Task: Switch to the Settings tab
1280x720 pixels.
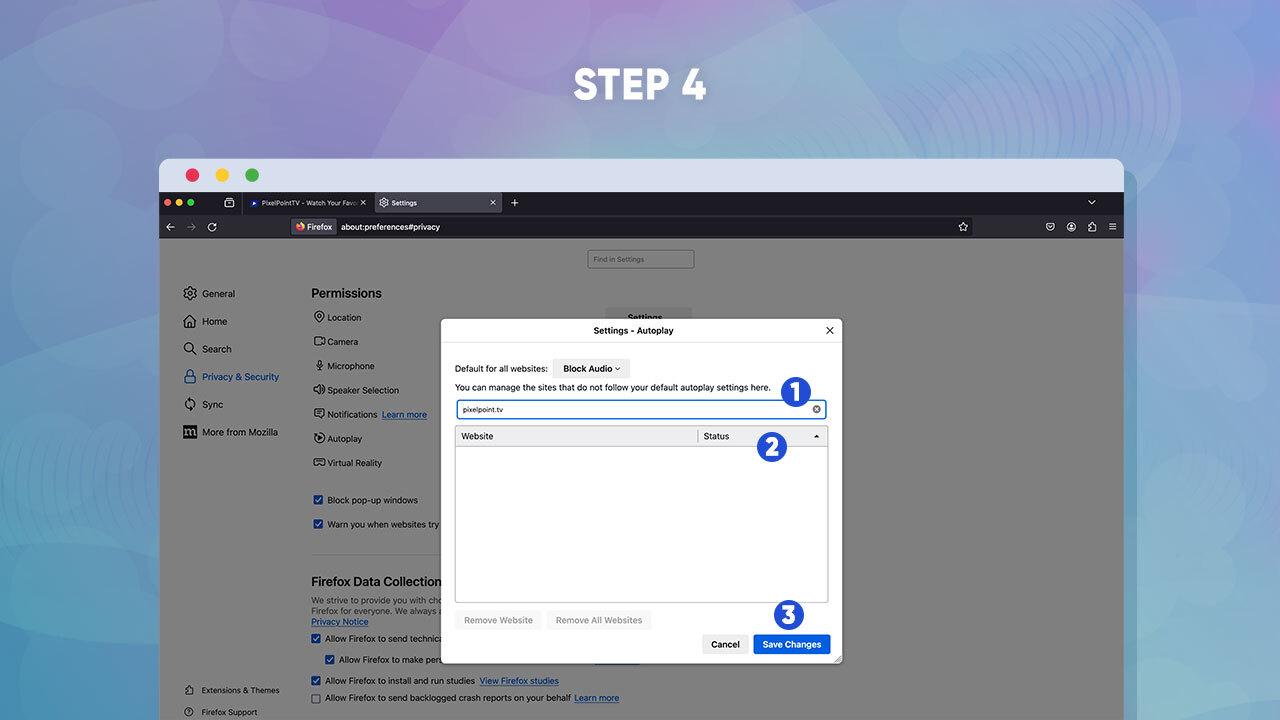Action: (x=437, y=202)
